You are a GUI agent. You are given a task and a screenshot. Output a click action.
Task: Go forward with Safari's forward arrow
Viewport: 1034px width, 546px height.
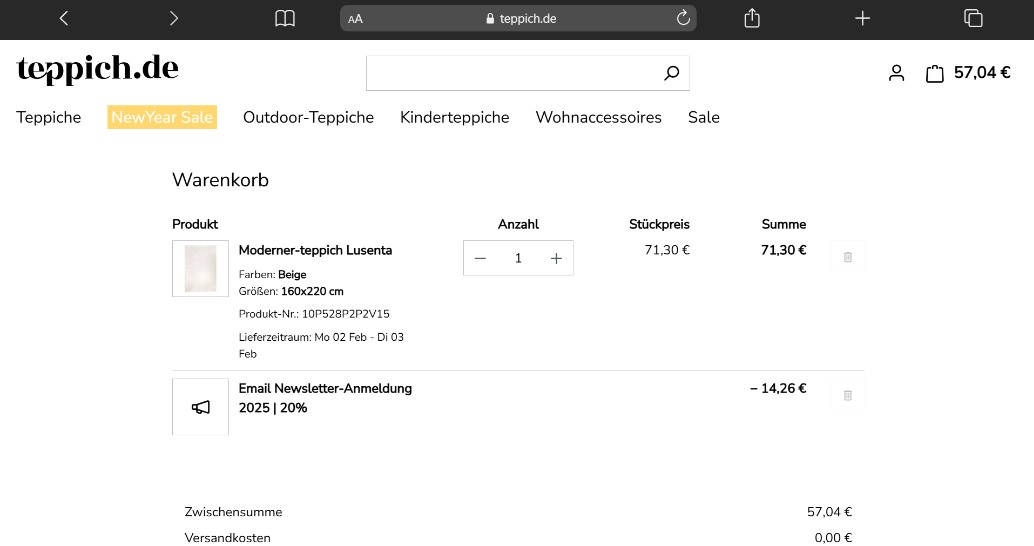tap(173, 18)
